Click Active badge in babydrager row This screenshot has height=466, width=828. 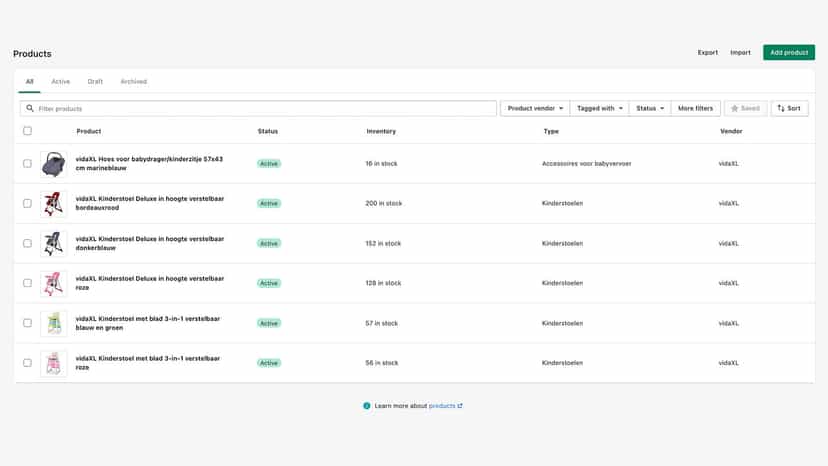(269, 164)
